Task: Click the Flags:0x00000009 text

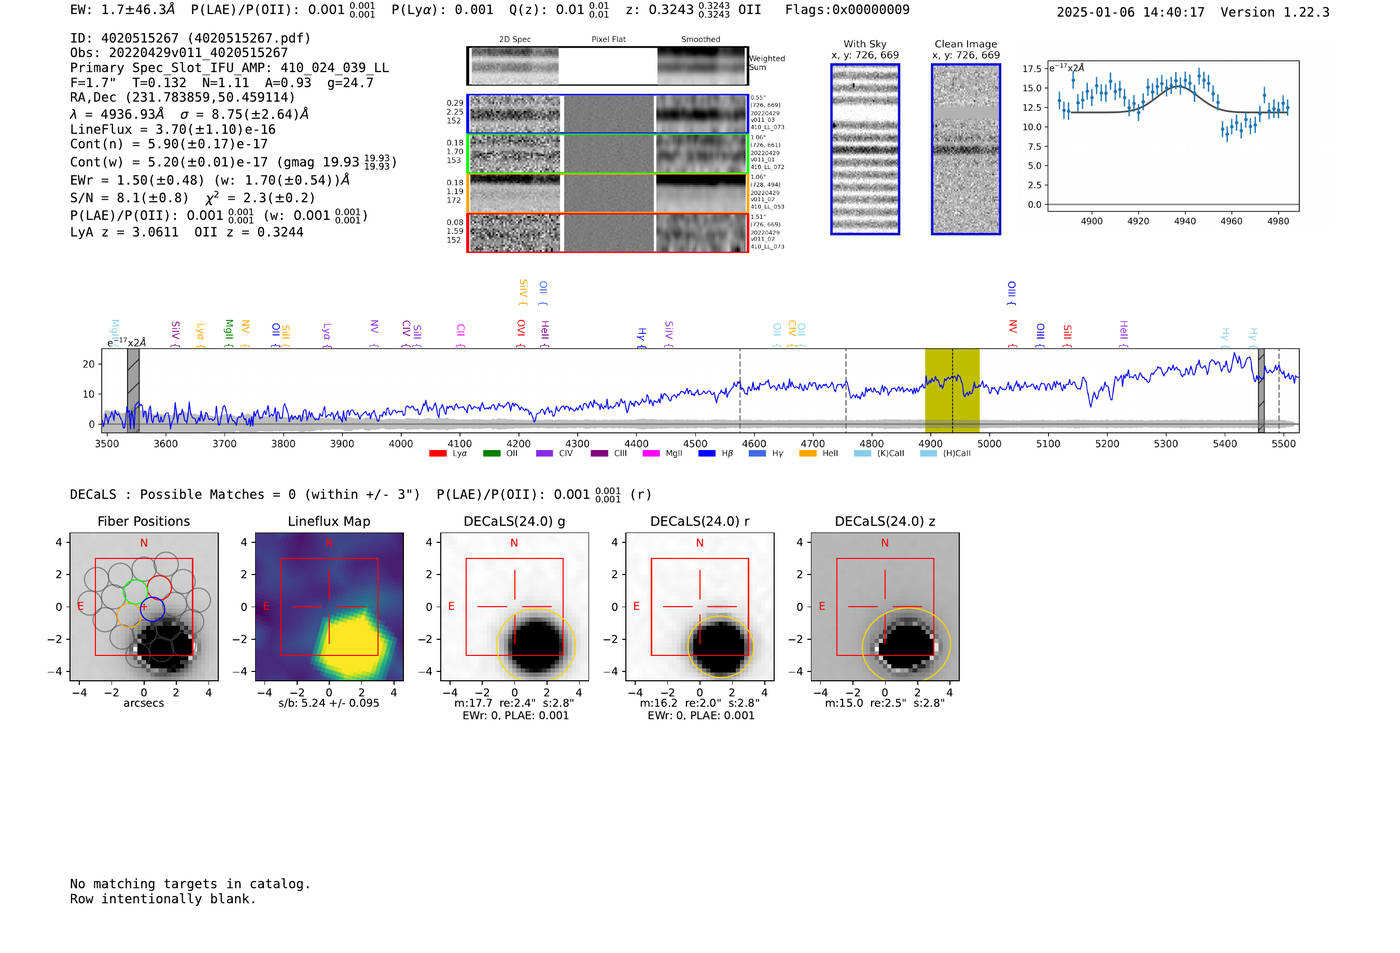Action: (x=847, y=10)
